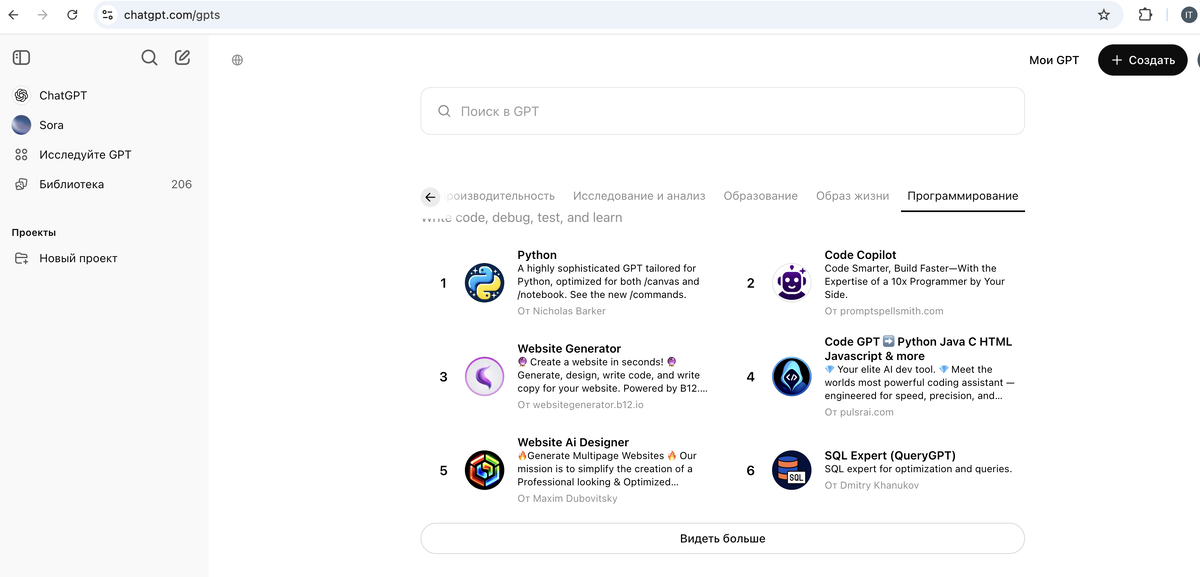Viewport: 1200px width, 577px height.
Task: Open Мои GPT page
Action: 1054,60
